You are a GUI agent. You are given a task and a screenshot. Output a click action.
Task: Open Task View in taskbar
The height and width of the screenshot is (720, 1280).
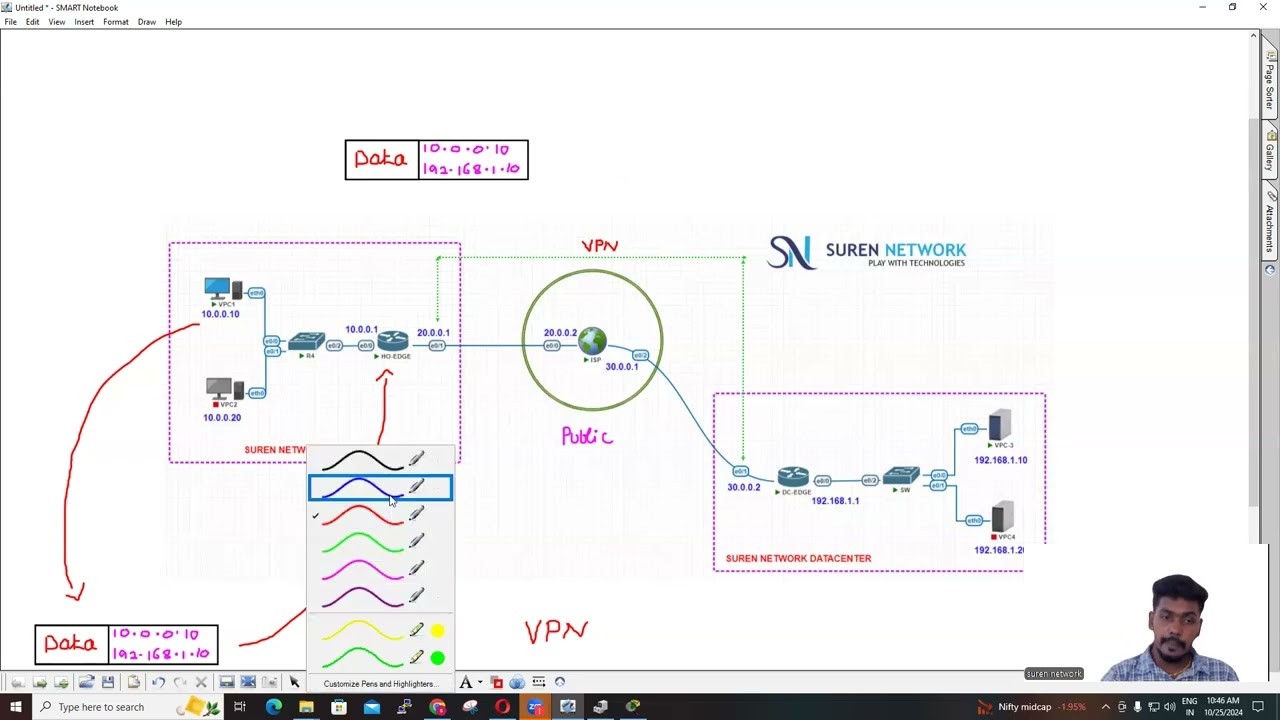240,707
